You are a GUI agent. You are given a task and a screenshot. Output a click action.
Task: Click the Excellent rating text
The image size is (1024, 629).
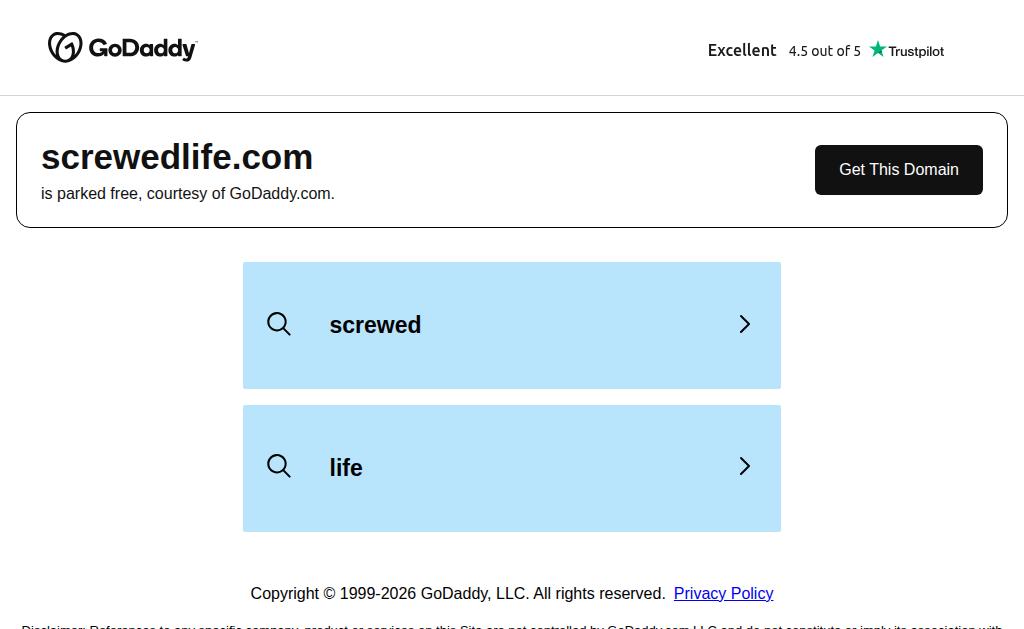[x=742, y=50]
